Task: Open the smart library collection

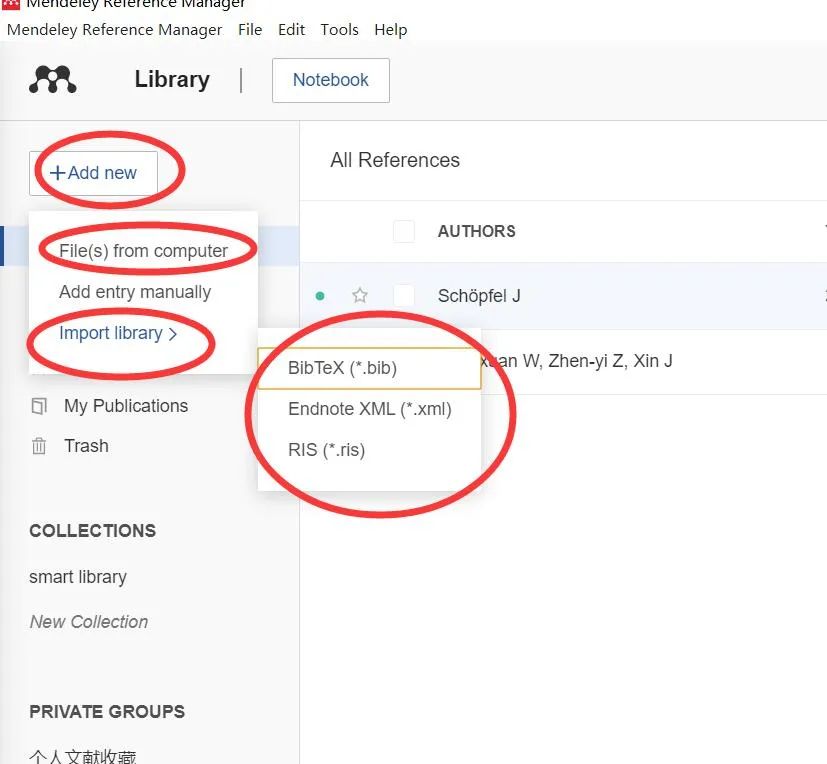Action: pyautogui.click(x=78, y=577)
